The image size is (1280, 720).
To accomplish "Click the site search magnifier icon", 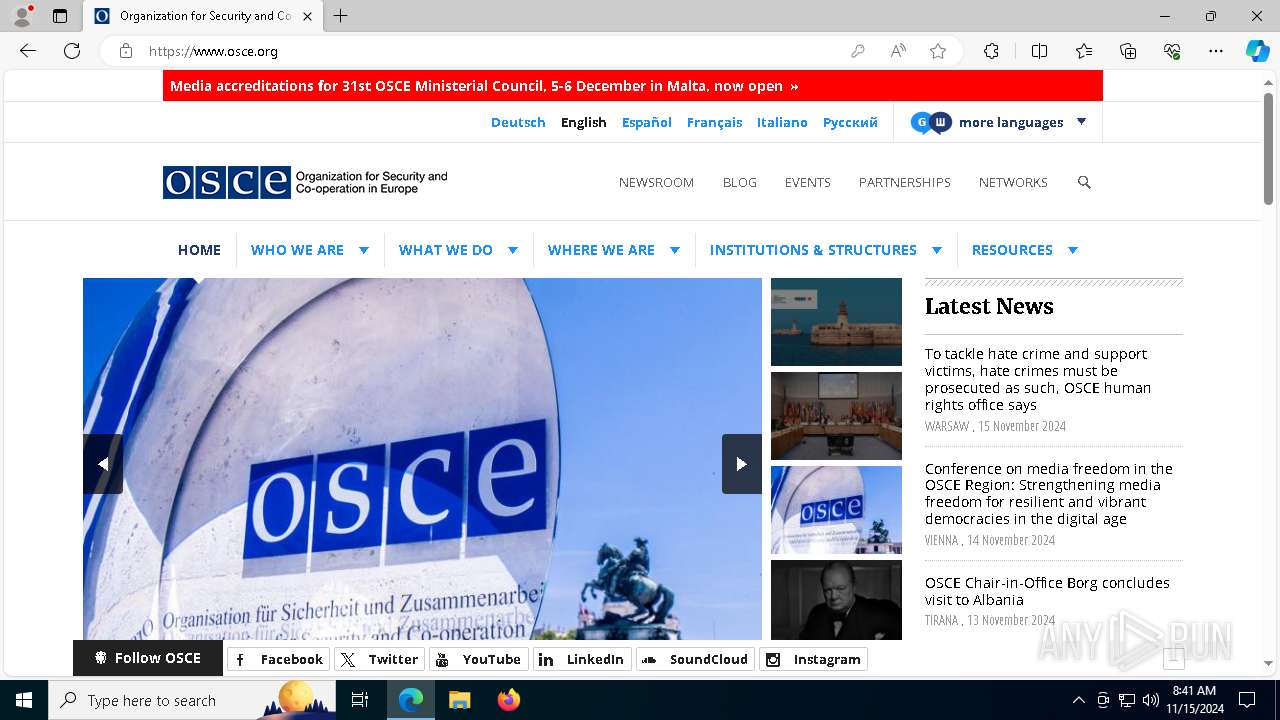I will tap(1084, 182).
